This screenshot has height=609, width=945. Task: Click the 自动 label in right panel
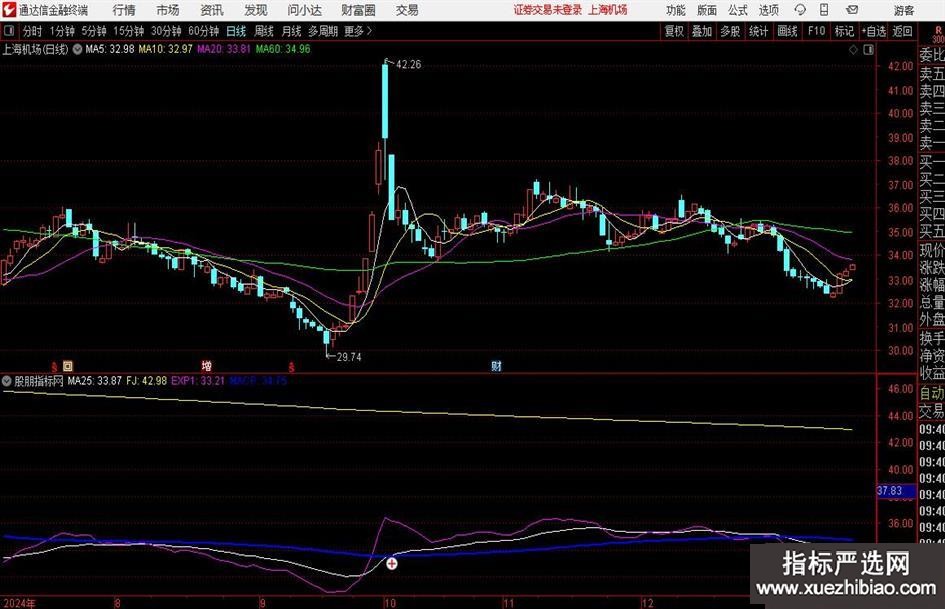(932, 393)
